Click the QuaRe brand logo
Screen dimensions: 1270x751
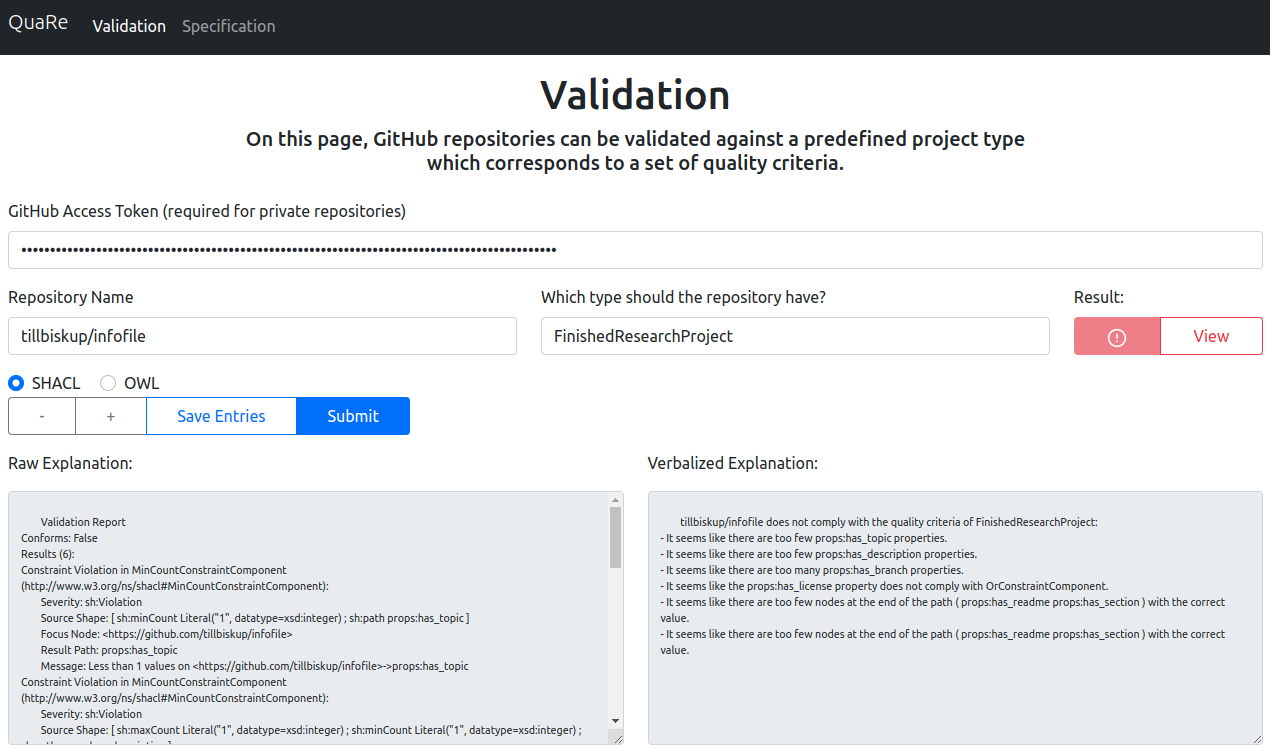click(x=38, y=22)
